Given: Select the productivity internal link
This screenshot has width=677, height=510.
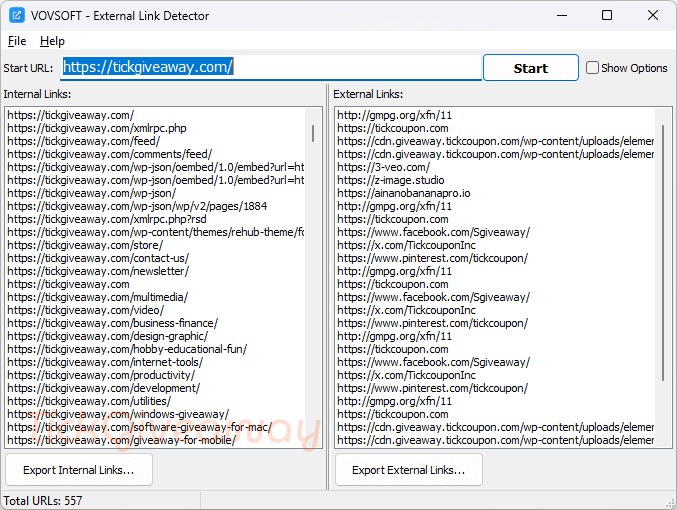Looking at the screenshot, I should coord(155,375).
